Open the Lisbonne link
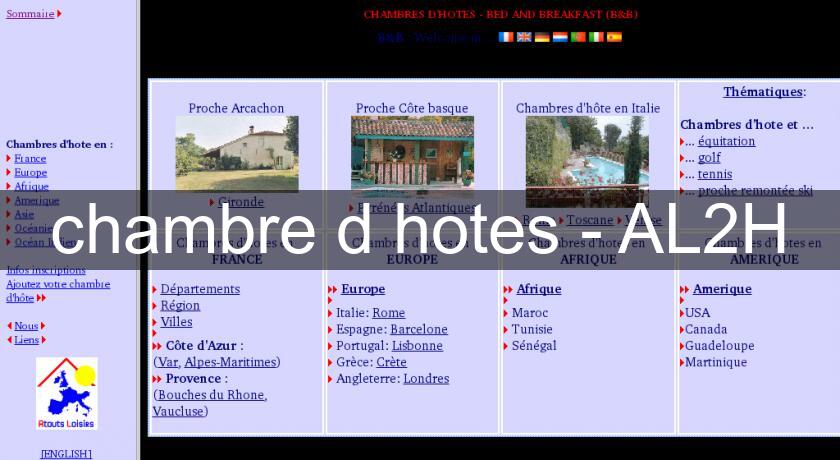The image size is (840, 460). pos(417,346)
